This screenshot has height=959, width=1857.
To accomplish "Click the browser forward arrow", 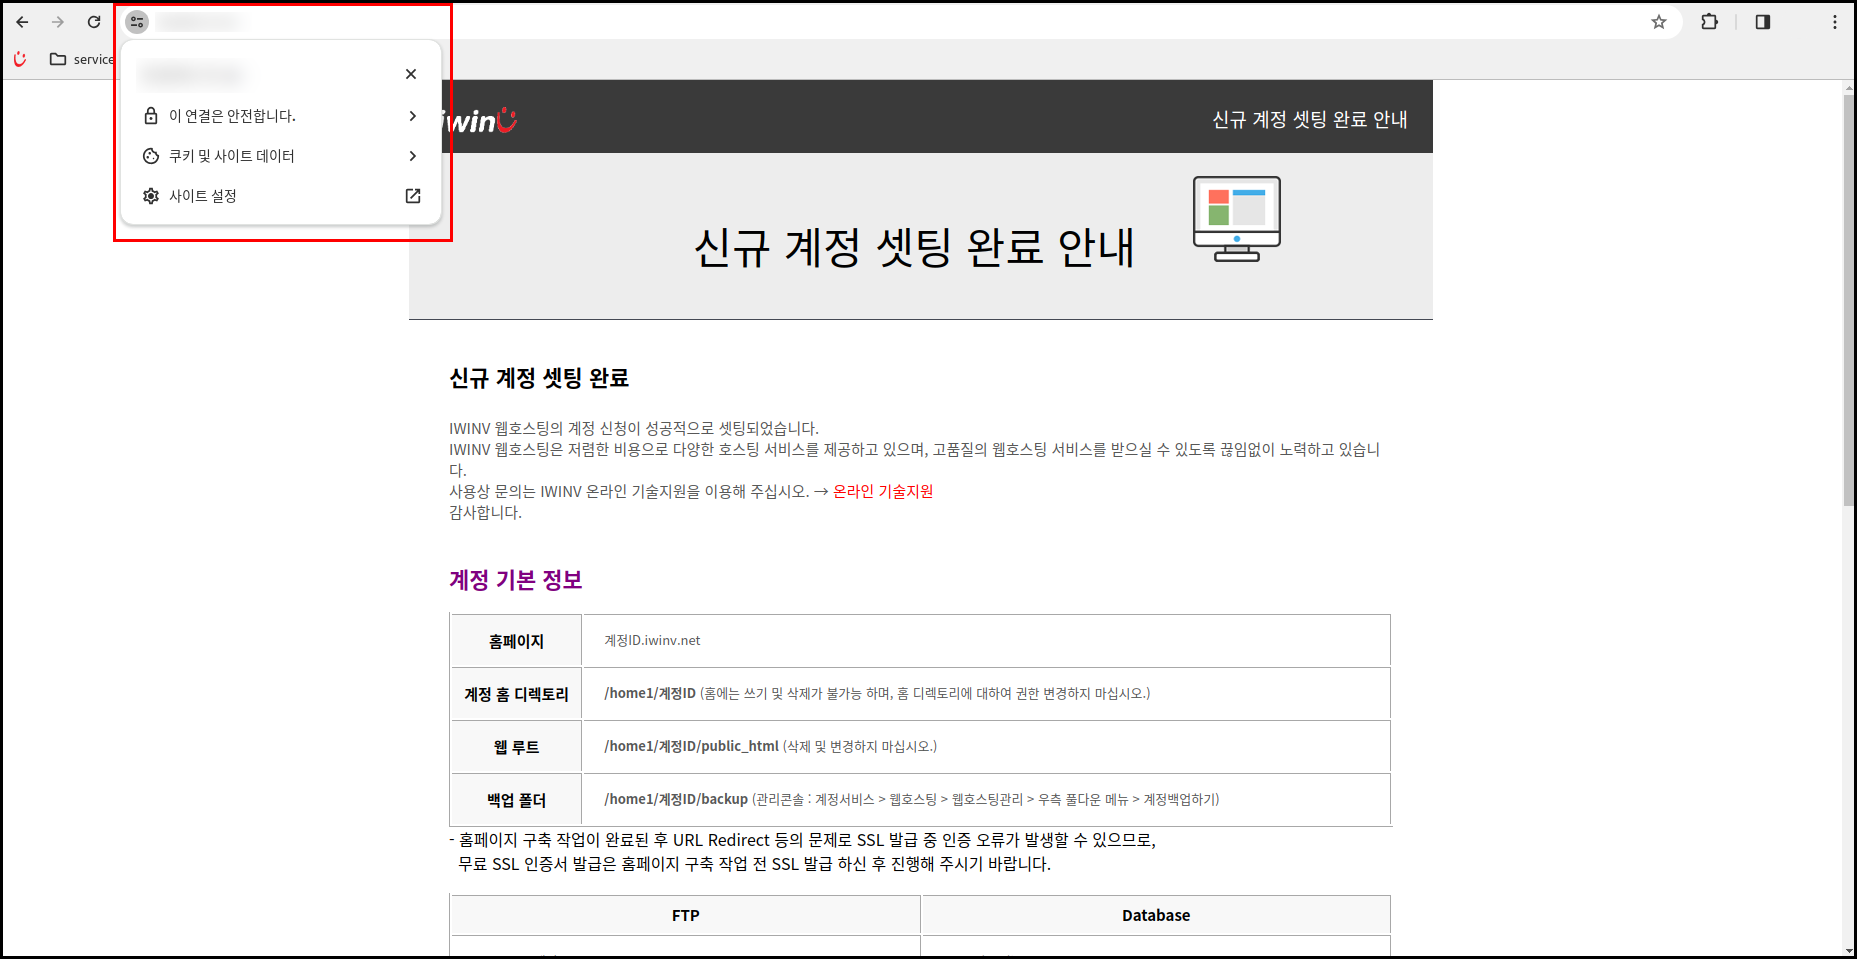I will point(58,22).
